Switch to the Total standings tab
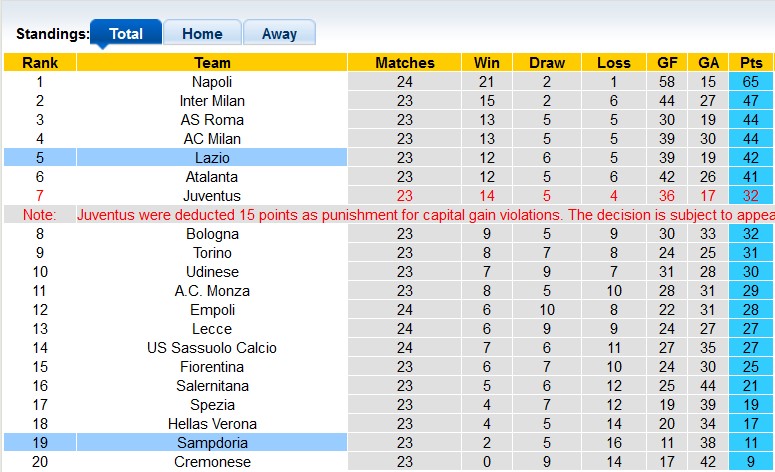775x472 pixels. (126, 33)
